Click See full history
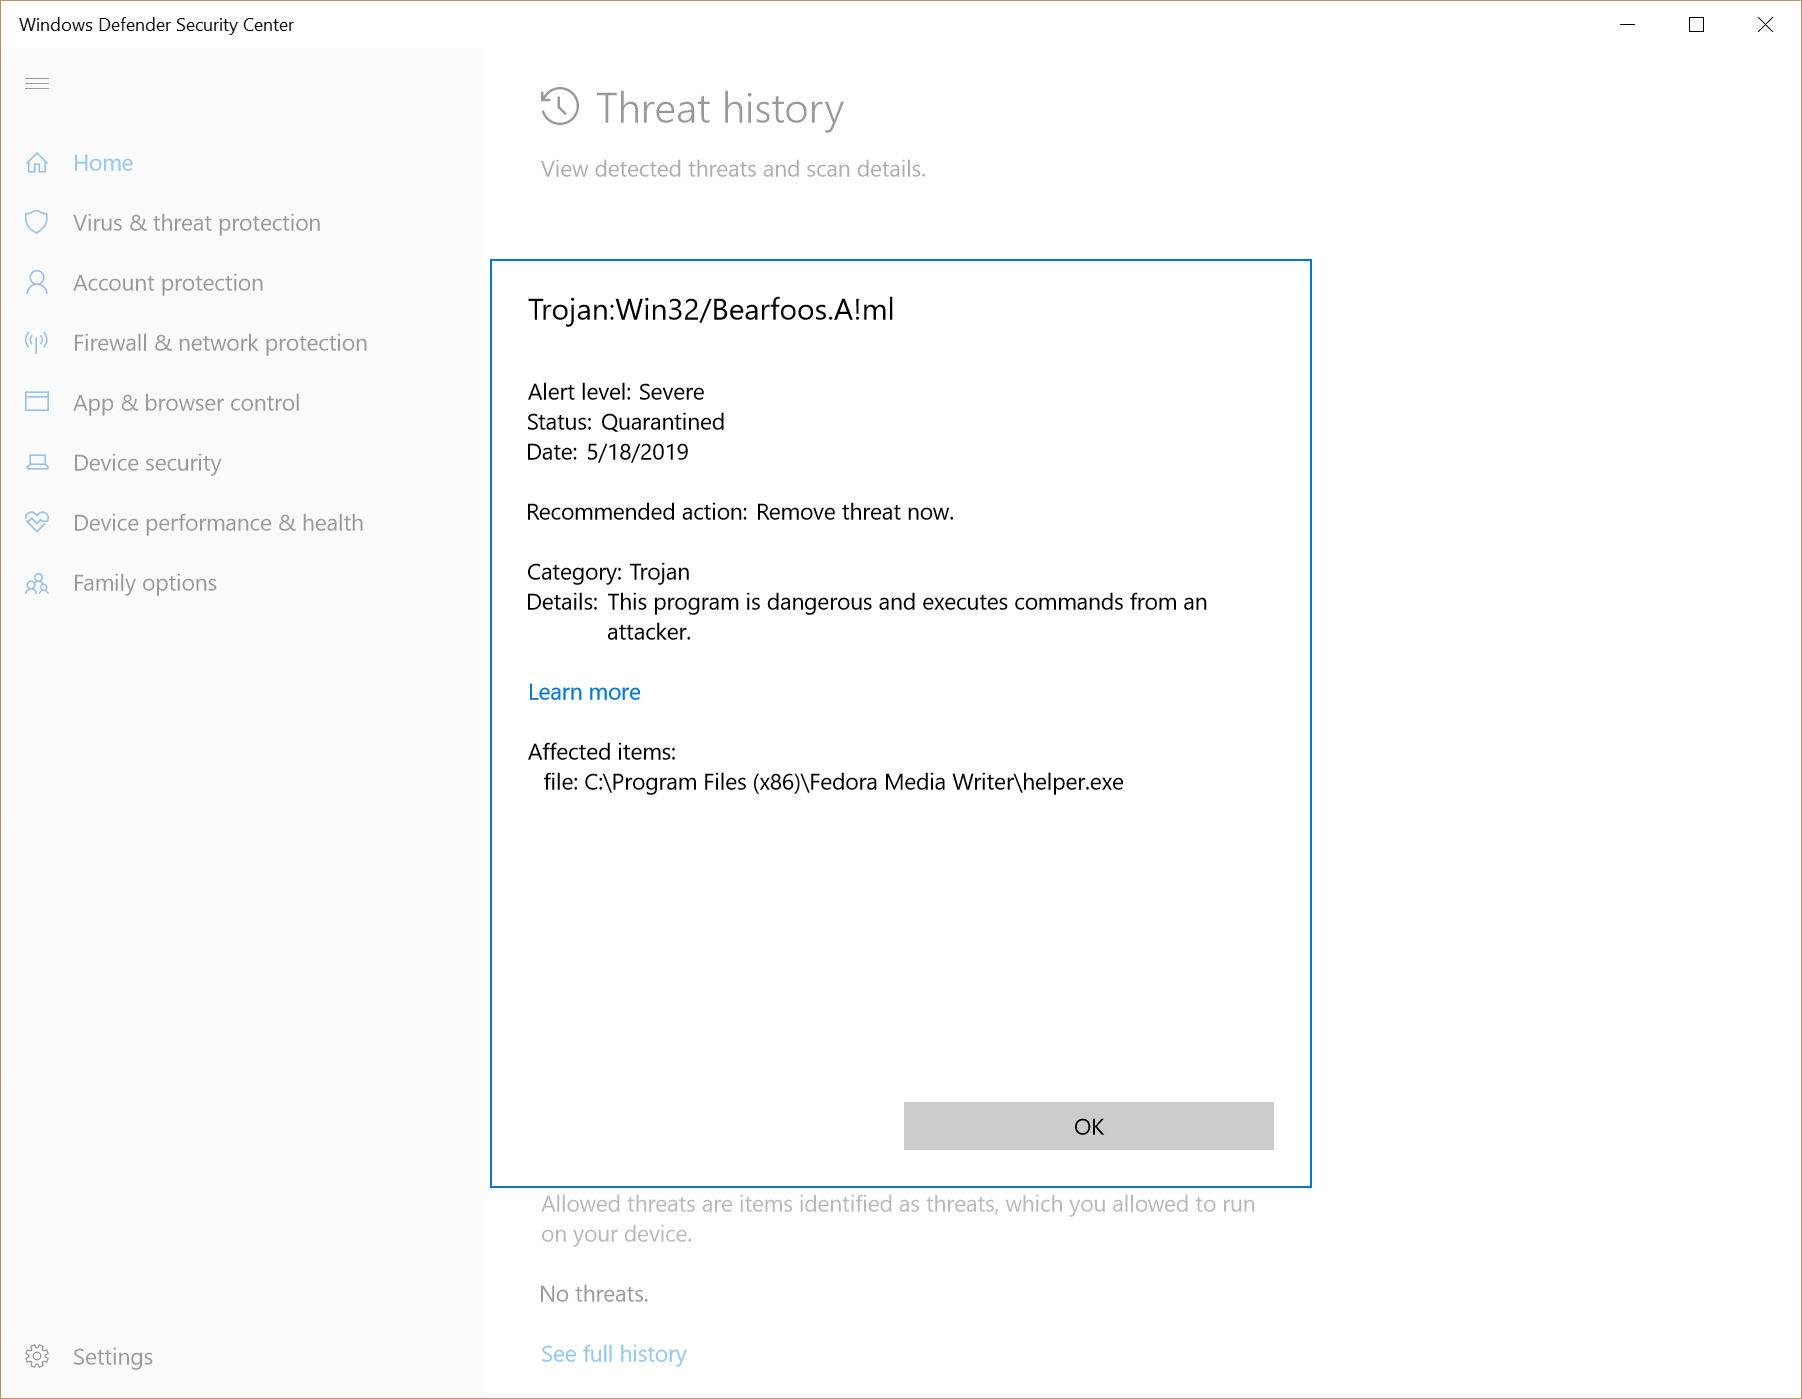Viewport: 1802px width, 1399px height. click(613, 1353)
